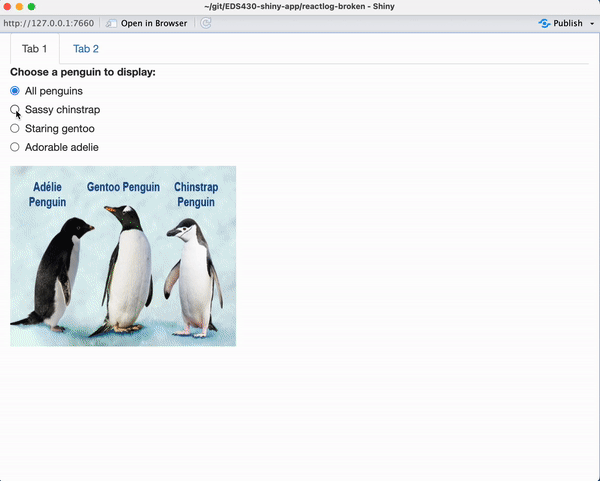Viewport: 600px width, 481px height.
Task: Zoom the window with the green button
Action: 32,7
